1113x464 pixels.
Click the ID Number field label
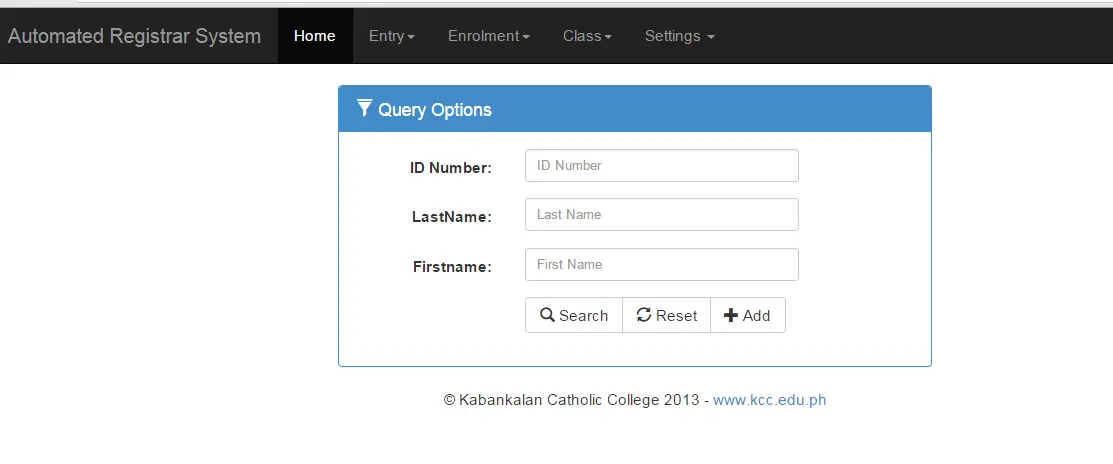coord(451,168)
